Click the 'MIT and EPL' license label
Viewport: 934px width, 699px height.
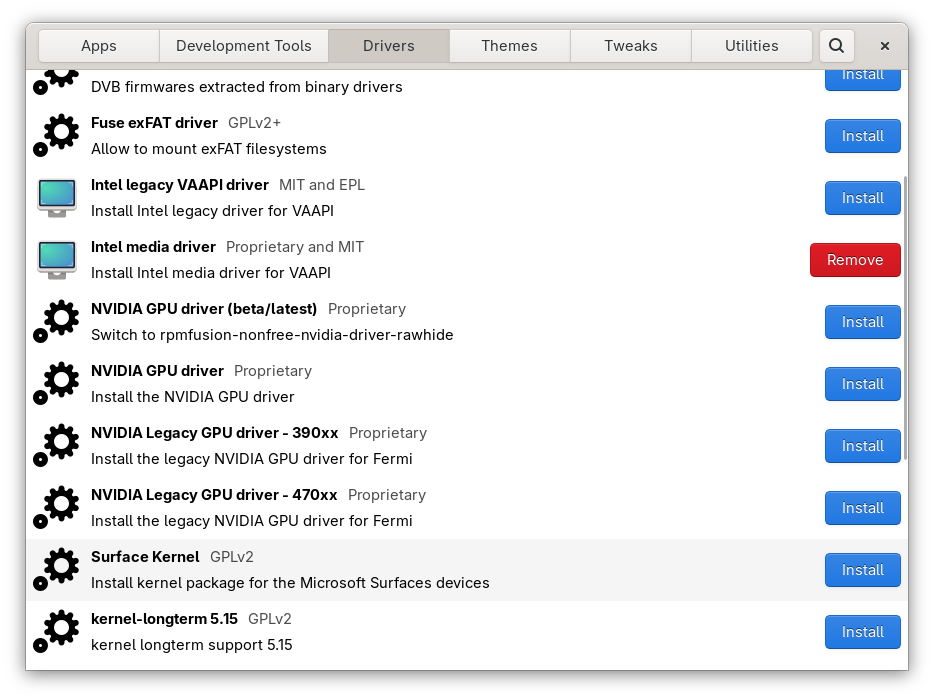(x=322, y=185)
